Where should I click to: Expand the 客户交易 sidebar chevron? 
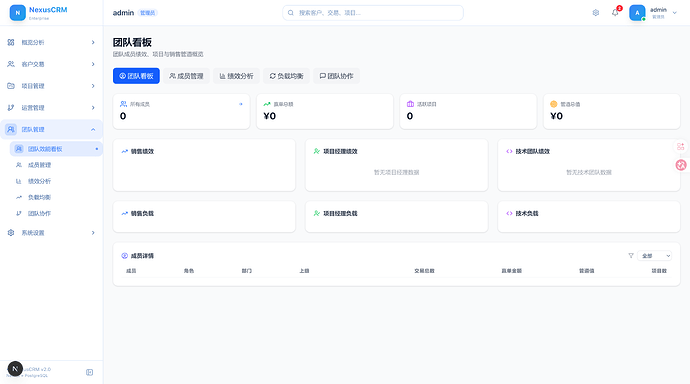(x=93, y=64)
